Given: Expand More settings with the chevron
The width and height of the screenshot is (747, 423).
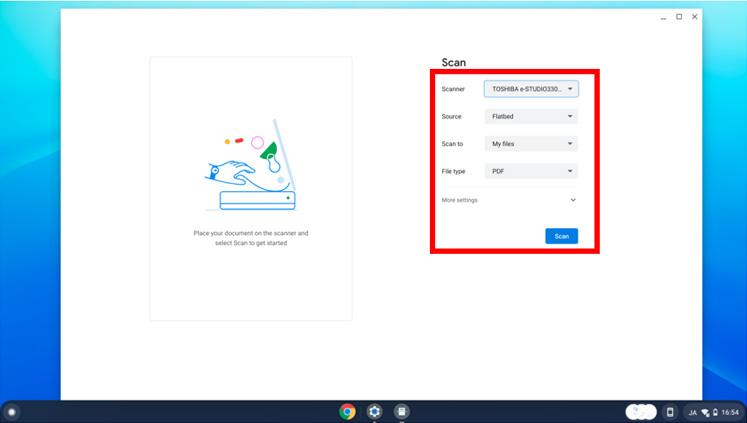Looking at the screenshot, I should [573, 200].
